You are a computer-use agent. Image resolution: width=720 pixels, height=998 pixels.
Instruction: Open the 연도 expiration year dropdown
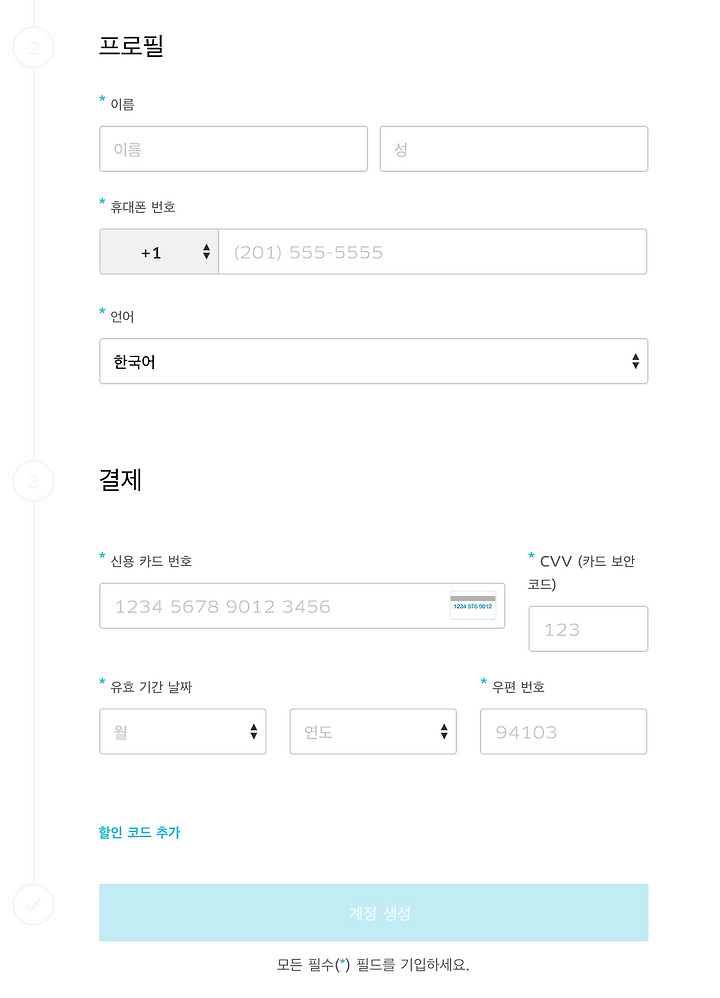tap(373, 731)
